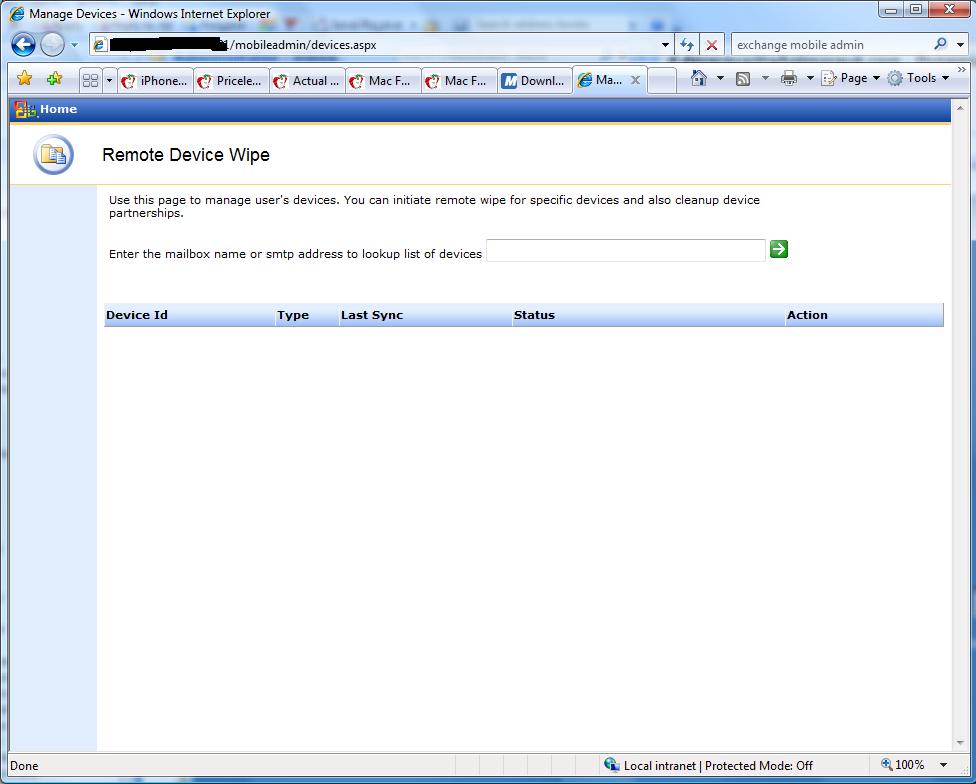Switch to the Actual ... tab
Image resolution: width=976 pixels, height=784 pixels.
click(x=307, y=81)
